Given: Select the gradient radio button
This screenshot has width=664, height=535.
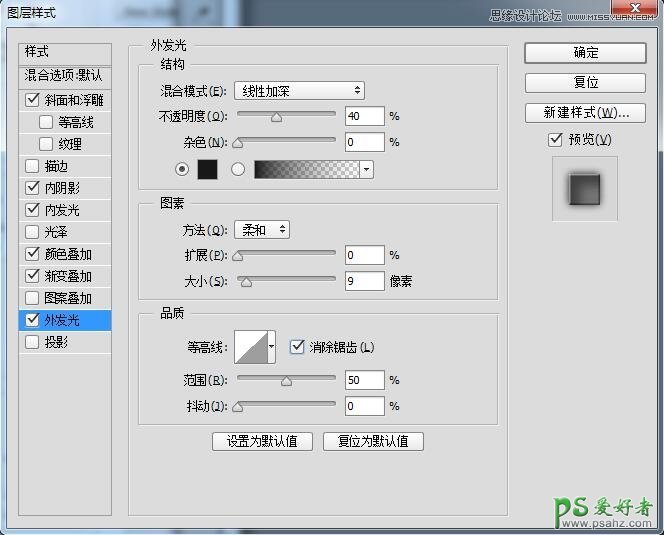Looking at the screenshot, I should point(238,169).
